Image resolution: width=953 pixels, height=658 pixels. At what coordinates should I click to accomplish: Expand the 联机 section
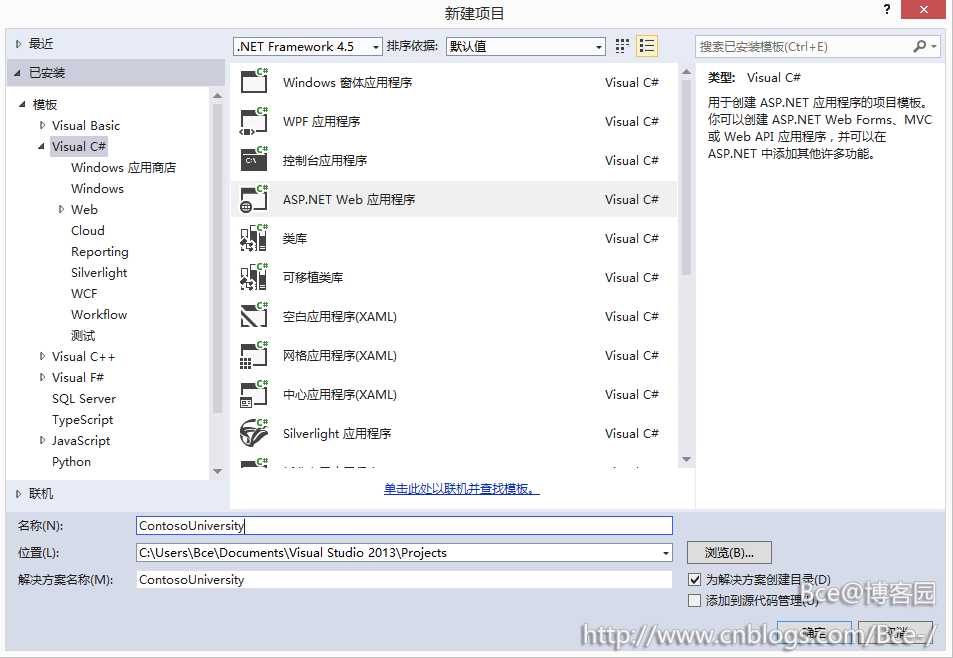click(x=18, y=494)
